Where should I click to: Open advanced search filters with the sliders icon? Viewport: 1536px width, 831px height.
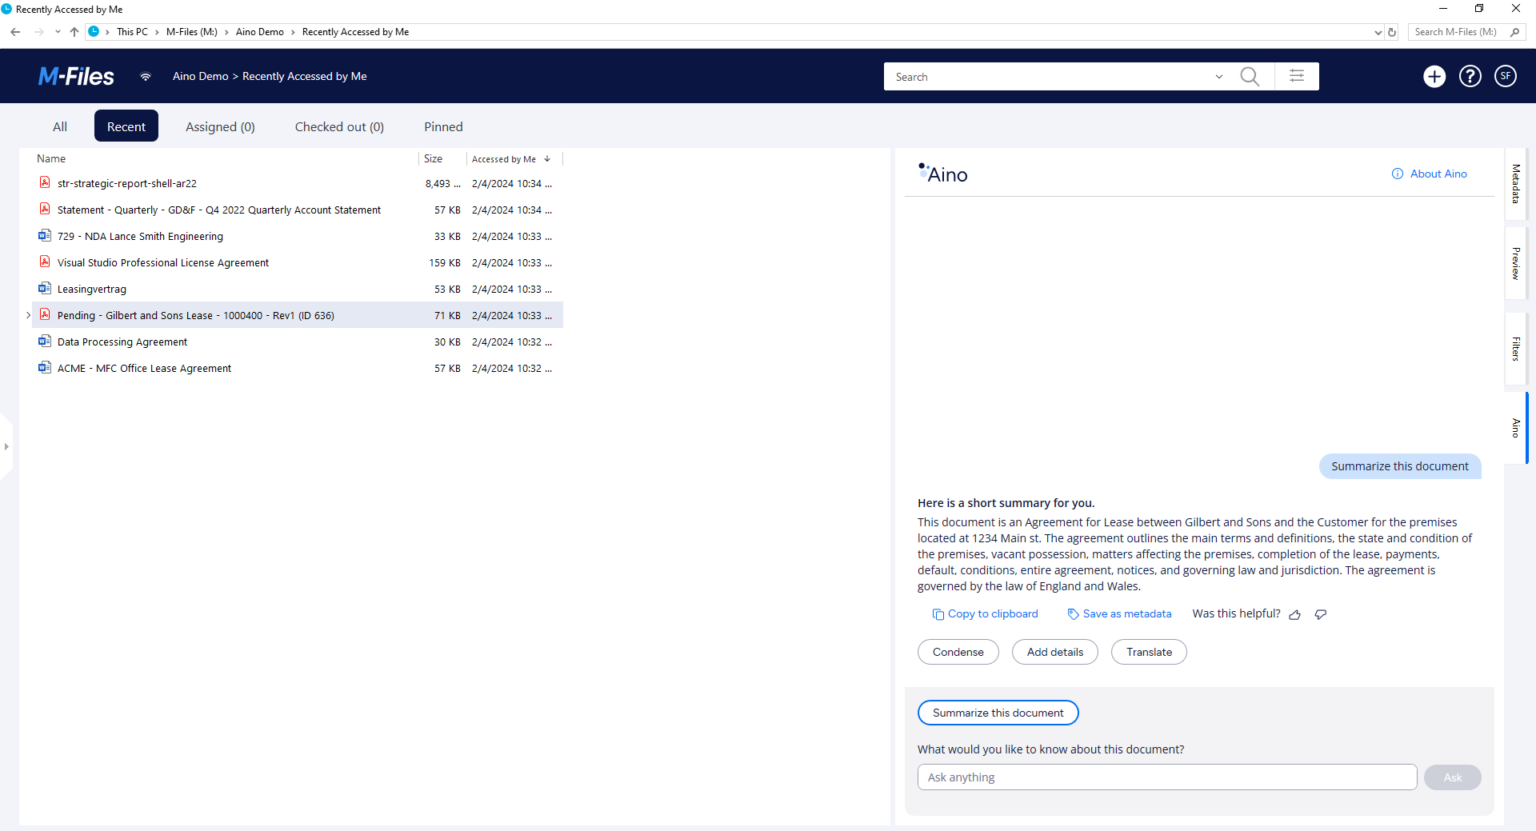(x=1296, y=75)
